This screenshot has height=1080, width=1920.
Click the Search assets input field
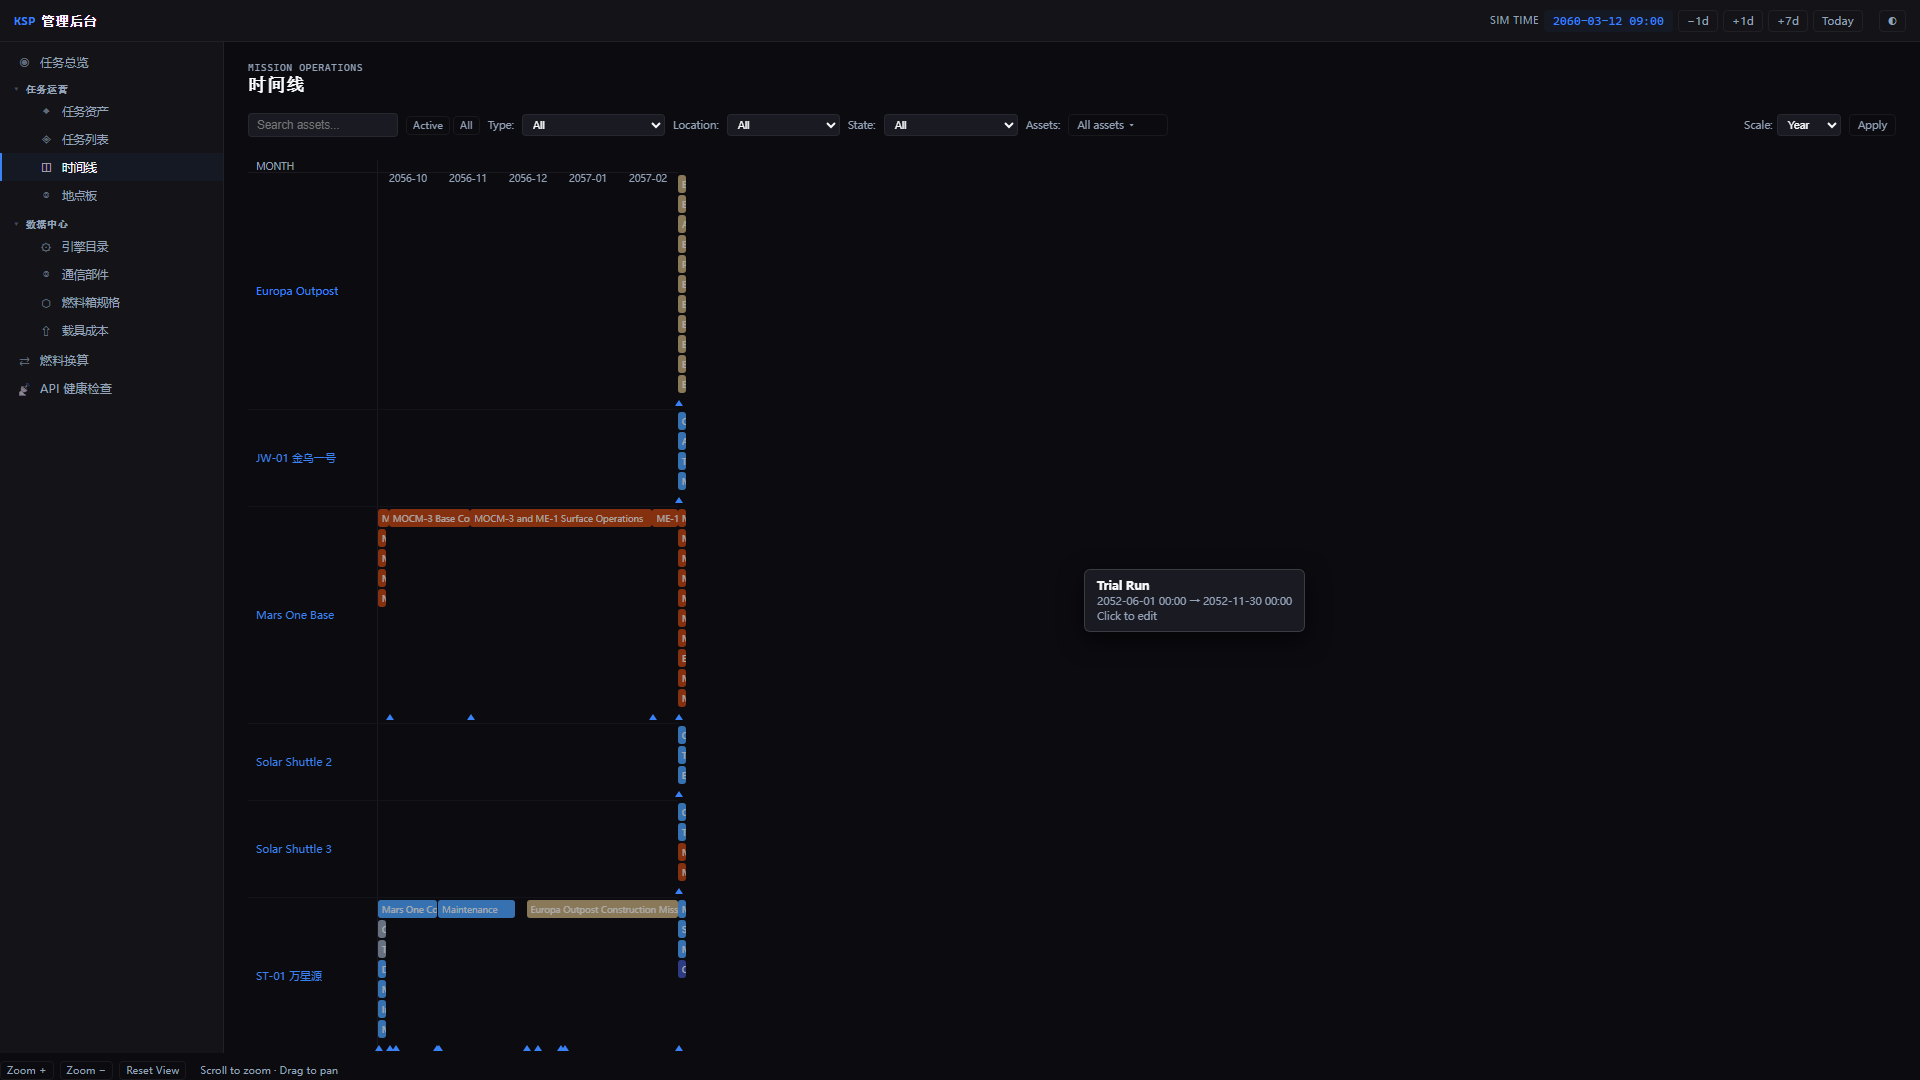(323, 125)
